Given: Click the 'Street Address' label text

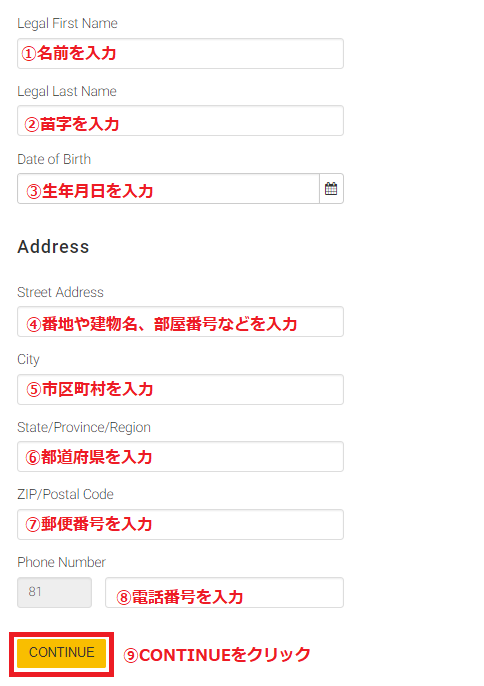Looking at the screenshot, I should 60,292.
